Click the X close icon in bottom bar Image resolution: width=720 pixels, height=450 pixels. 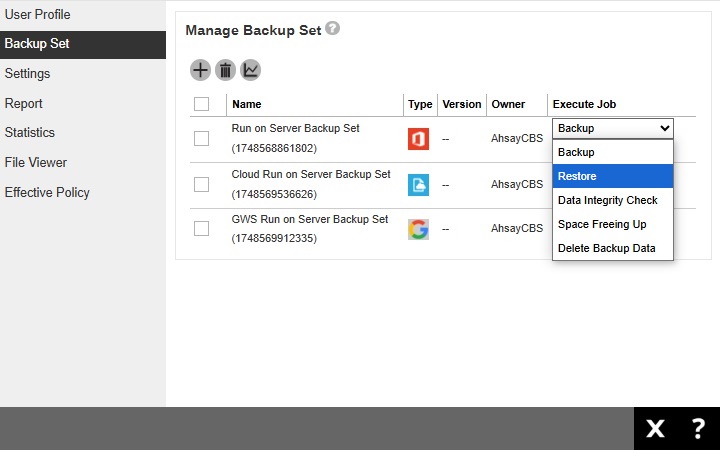click(655, 429)
